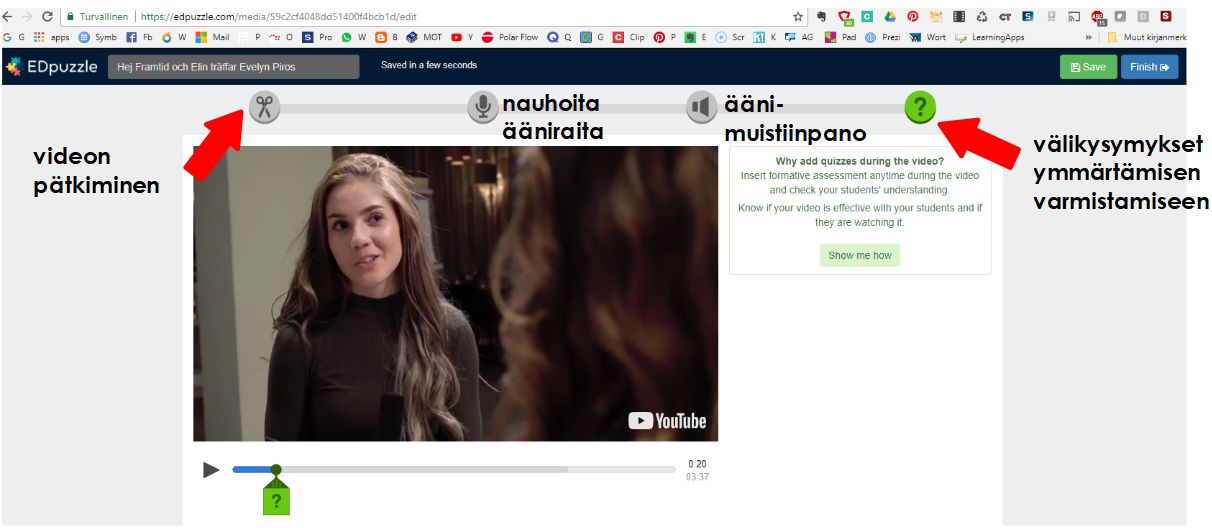This screenshot has width=1212, height=528.
Task: Edit the video title input field
Action: click(233, 67)
